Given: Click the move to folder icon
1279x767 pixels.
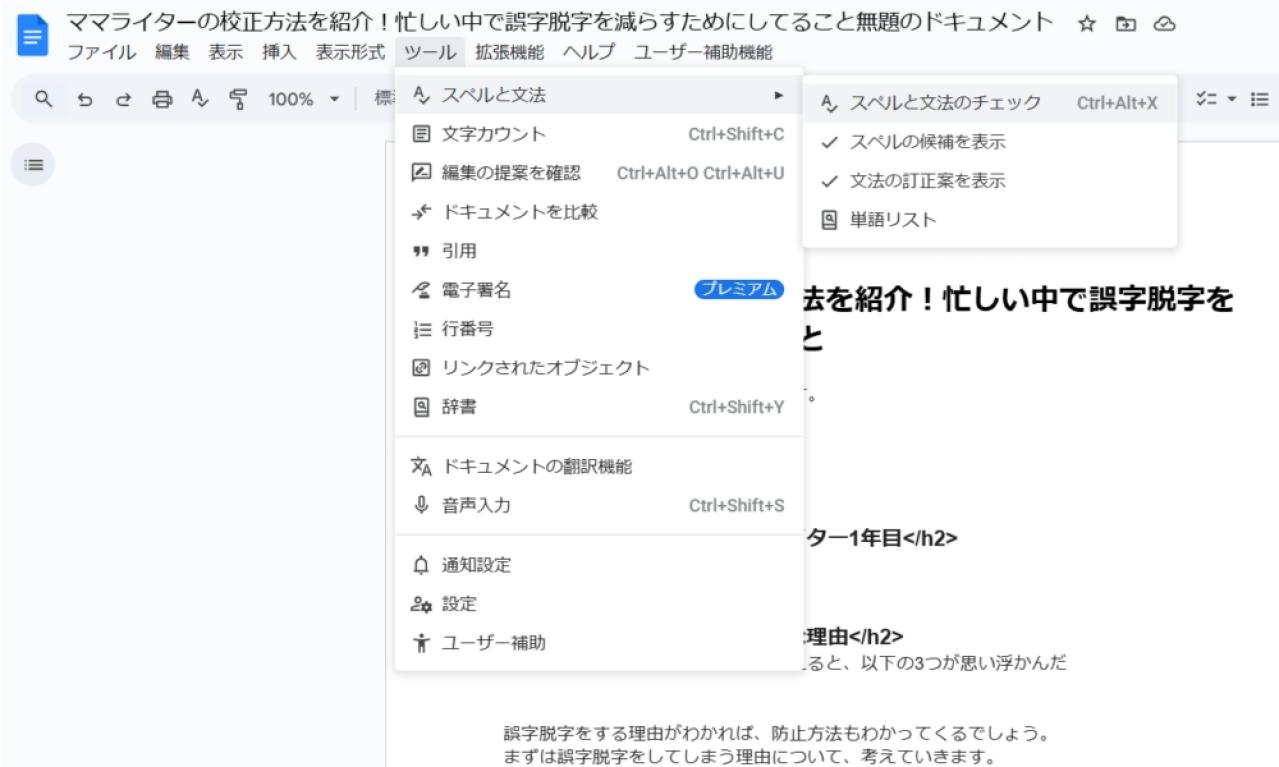Looking at the screenshot, I should coord(1125,24).
